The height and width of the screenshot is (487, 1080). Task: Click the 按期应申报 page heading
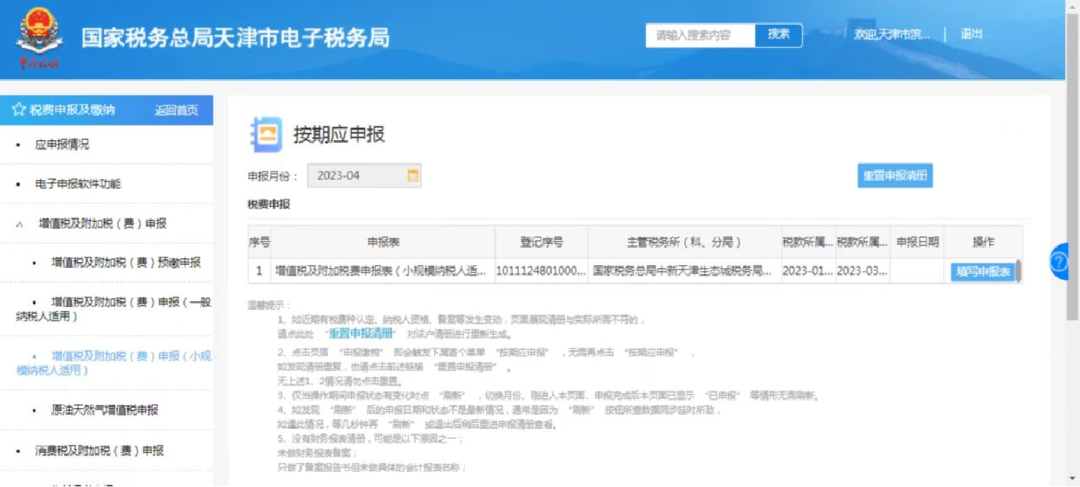339,135
